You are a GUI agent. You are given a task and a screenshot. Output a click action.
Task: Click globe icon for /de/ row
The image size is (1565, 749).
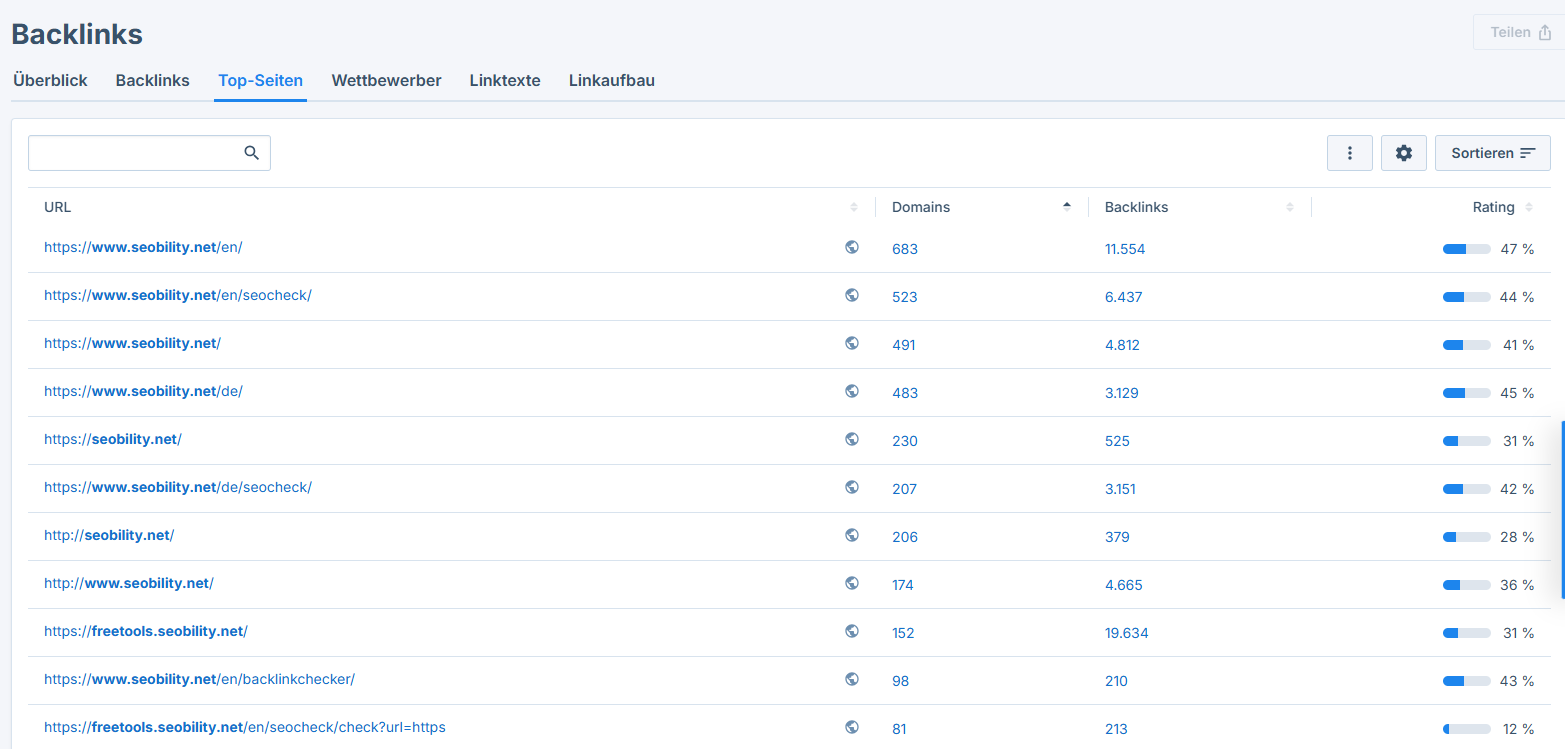click(x=852, y=391)
